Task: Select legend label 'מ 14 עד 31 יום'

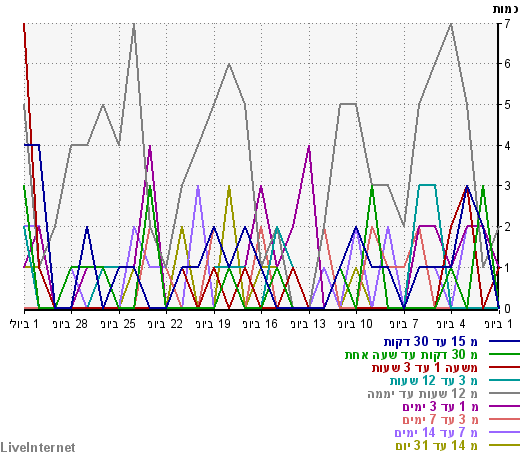Action: click(437, 446)
